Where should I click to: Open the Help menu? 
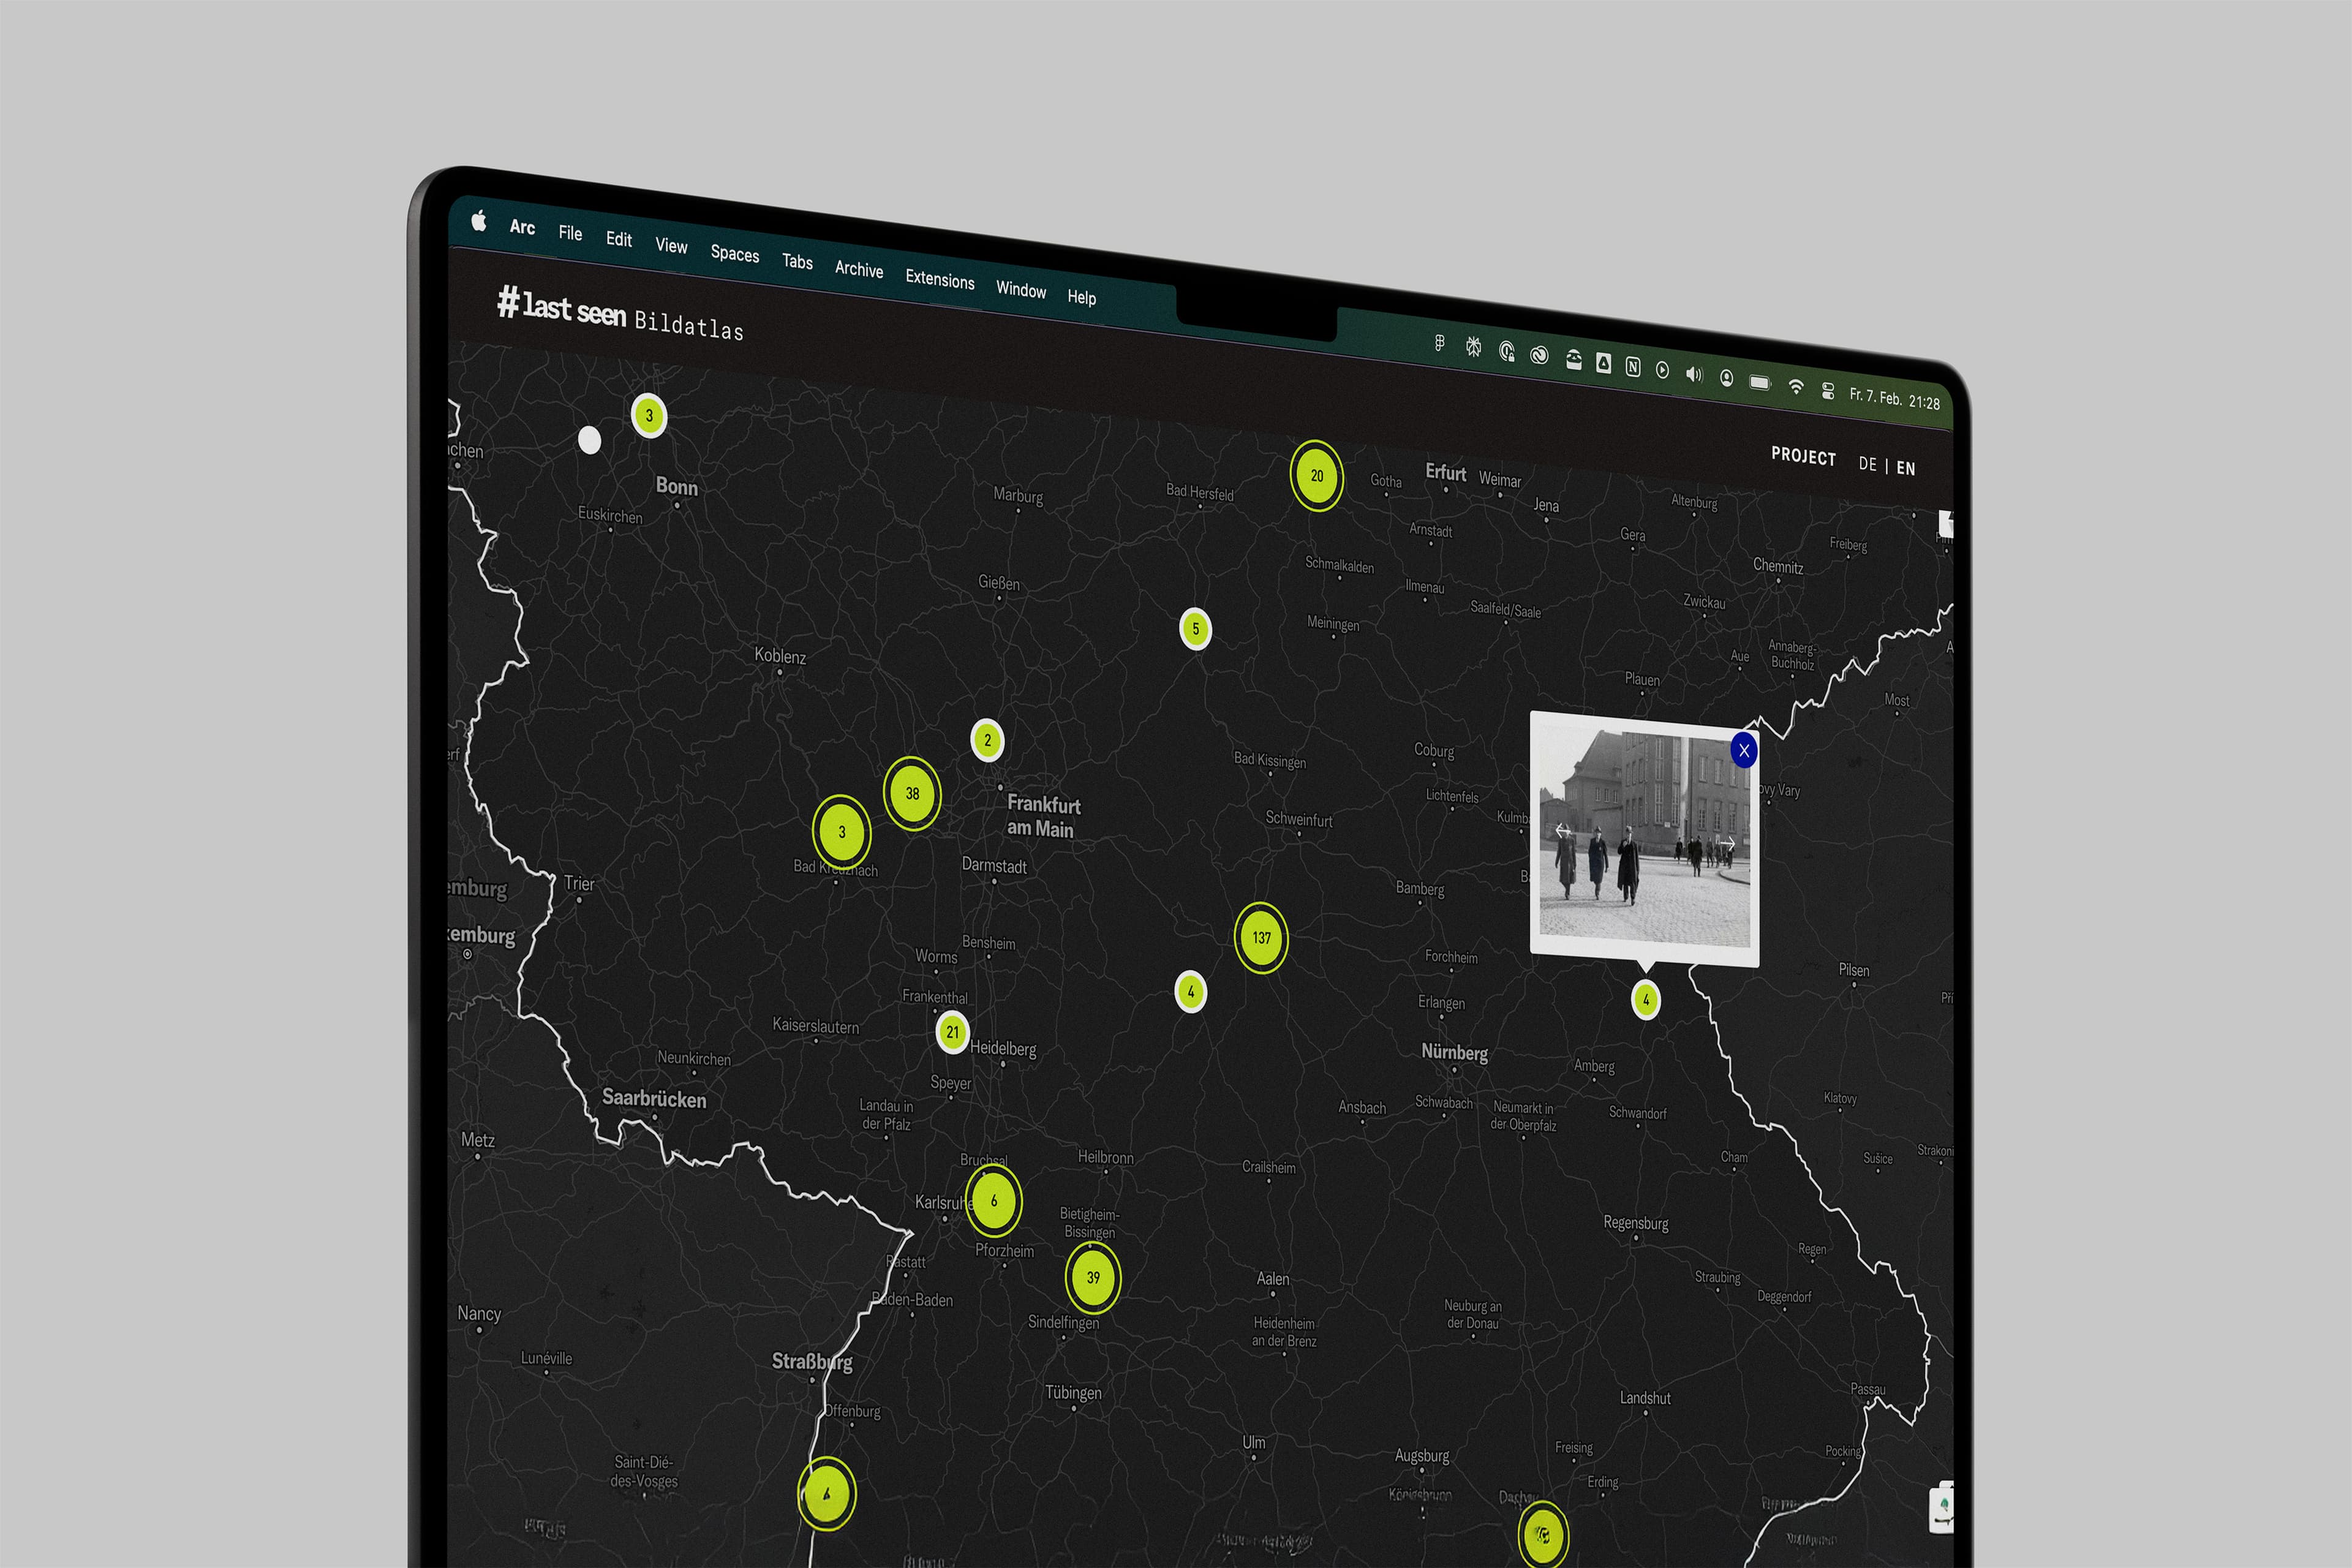click(x=1082, y=297)
